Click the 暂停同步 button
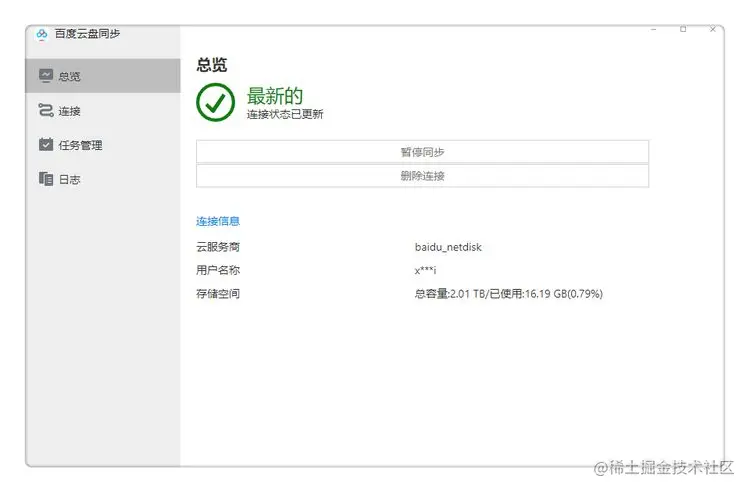Screen dimensions: 750x492 coord(422,152)
